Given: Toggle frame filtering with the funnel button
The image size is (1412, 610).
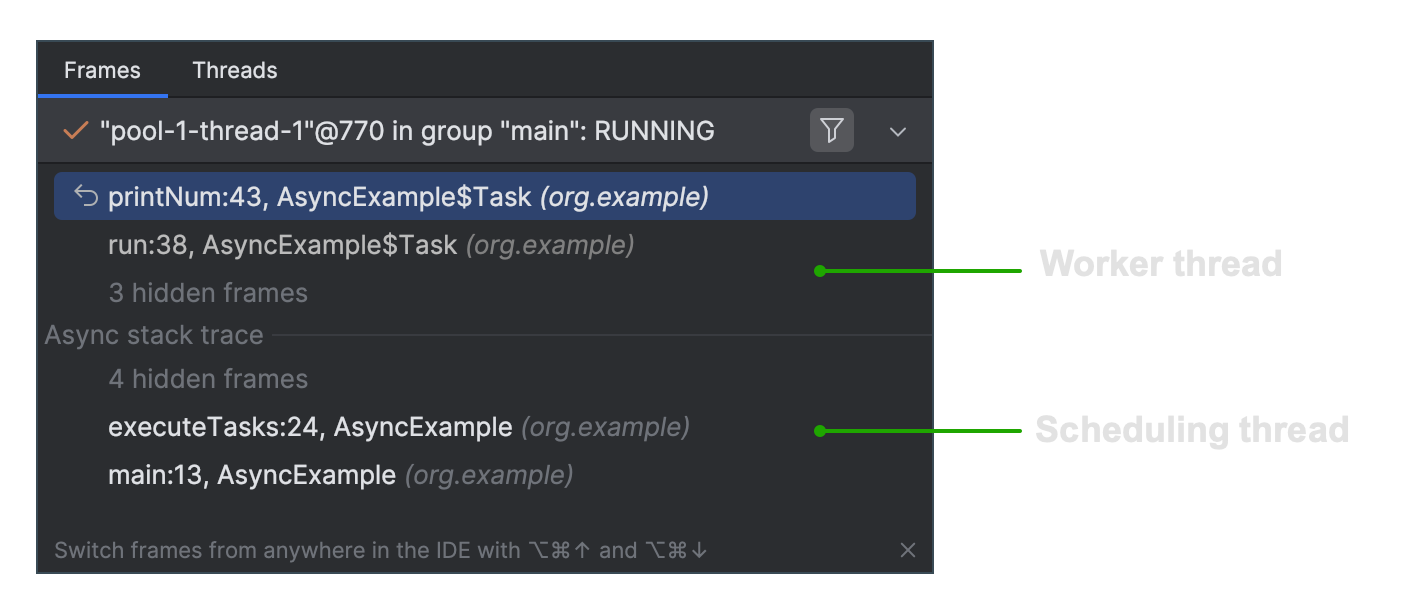Looking at the screenshot, I should (x=831, y=130).
